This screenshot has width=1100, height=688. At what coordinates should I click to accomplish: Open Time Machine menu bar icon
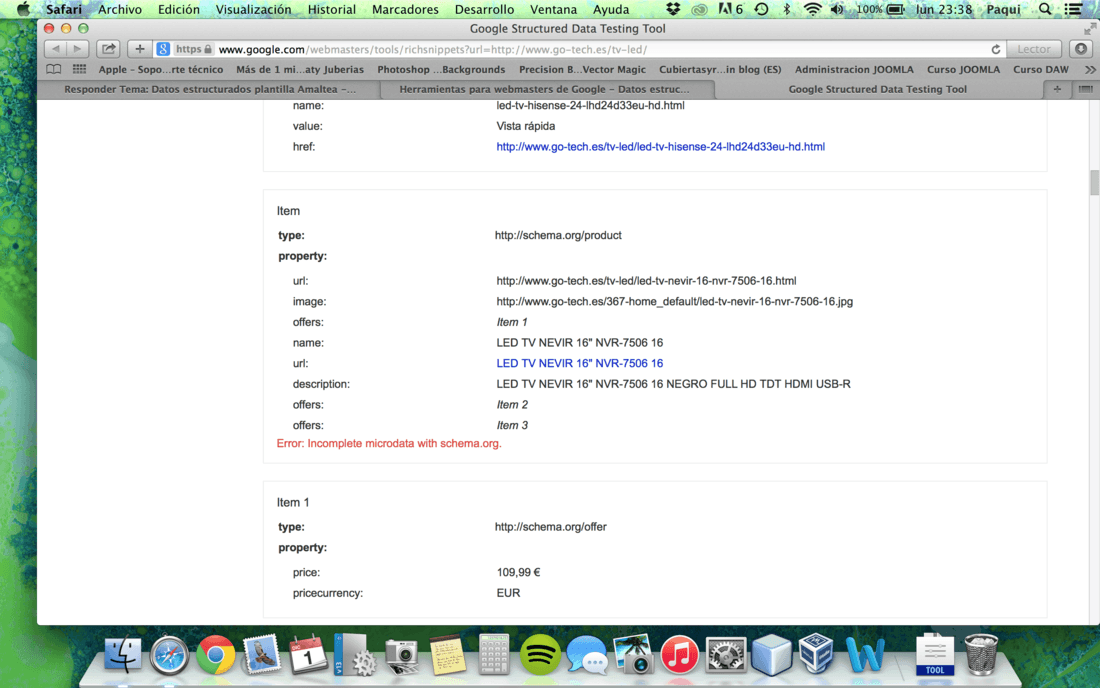(x=761, y=9)
